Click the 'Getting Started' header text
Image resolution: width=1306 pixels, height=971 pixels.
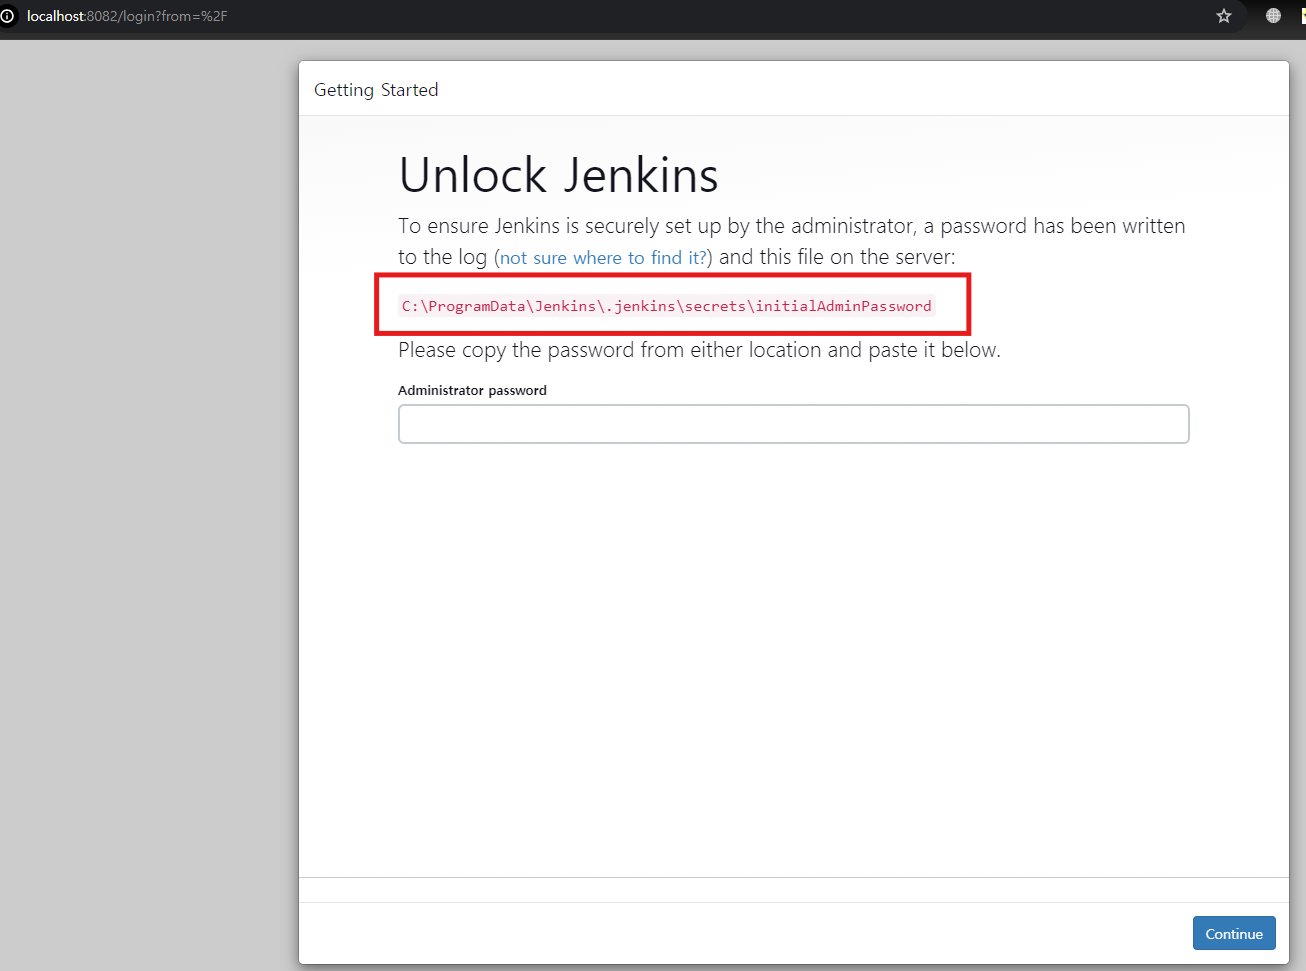[x=376, y=90]
